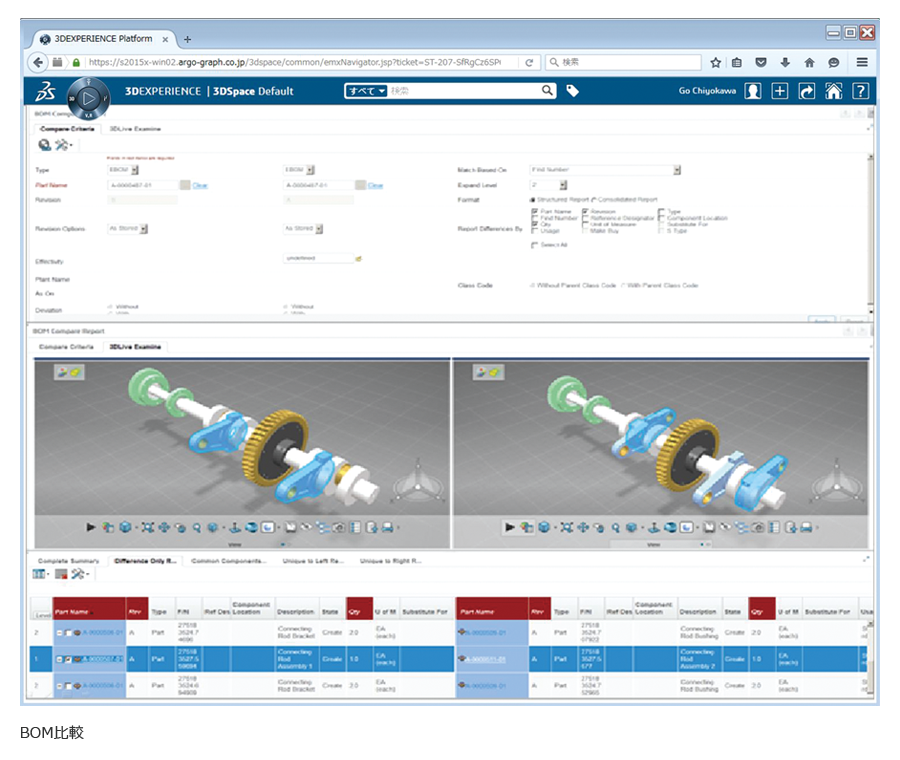
Task: Open the Complete Summary tab
Action: click(68, 561)
